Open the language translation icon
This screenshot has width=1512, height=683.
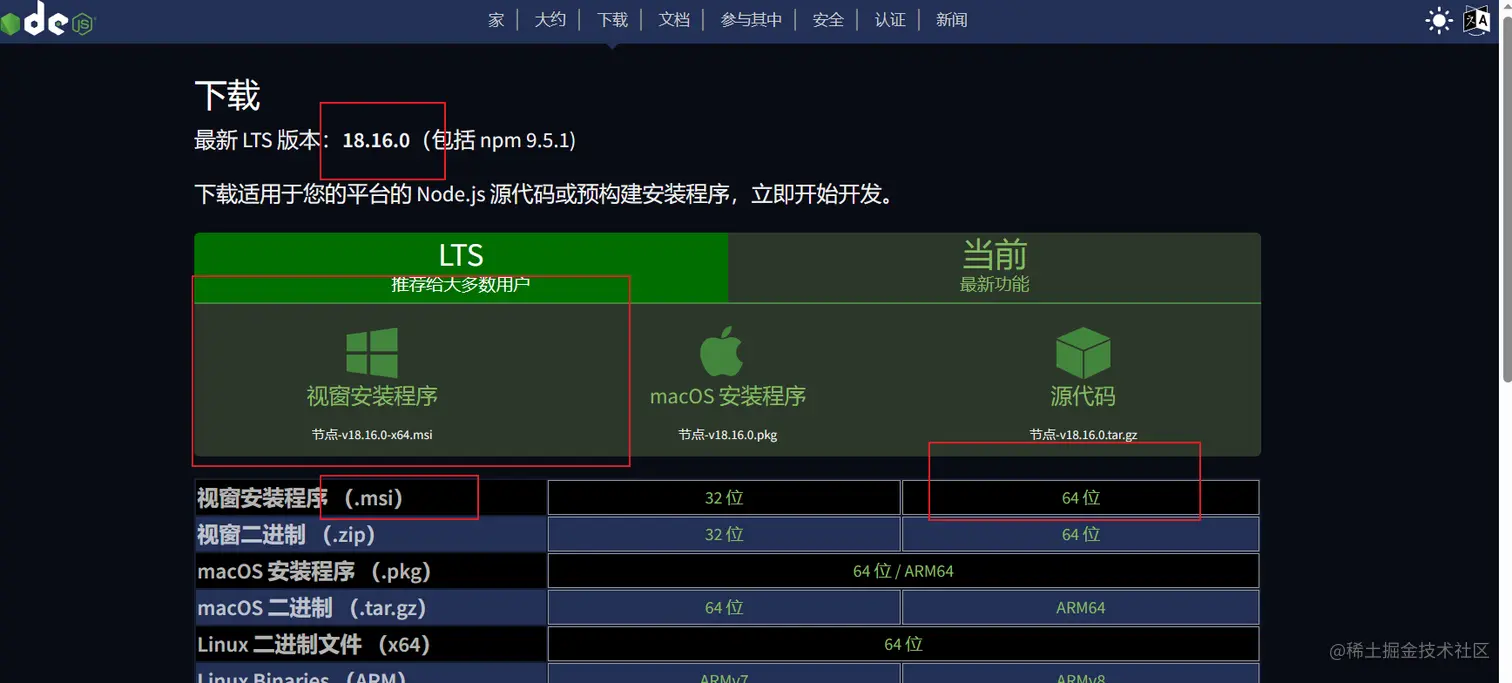1477,20
